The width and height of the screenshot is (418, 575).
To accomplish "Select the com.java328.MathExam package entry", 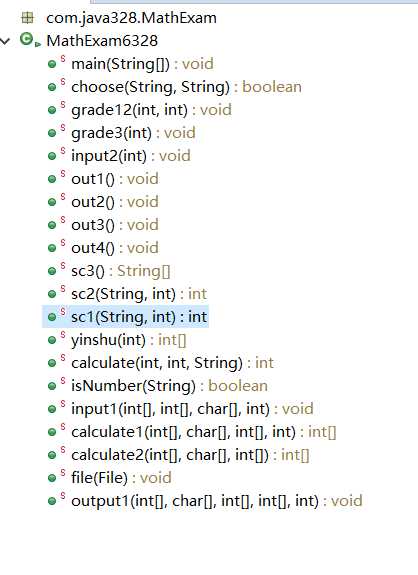I will (x=131, y=18).
